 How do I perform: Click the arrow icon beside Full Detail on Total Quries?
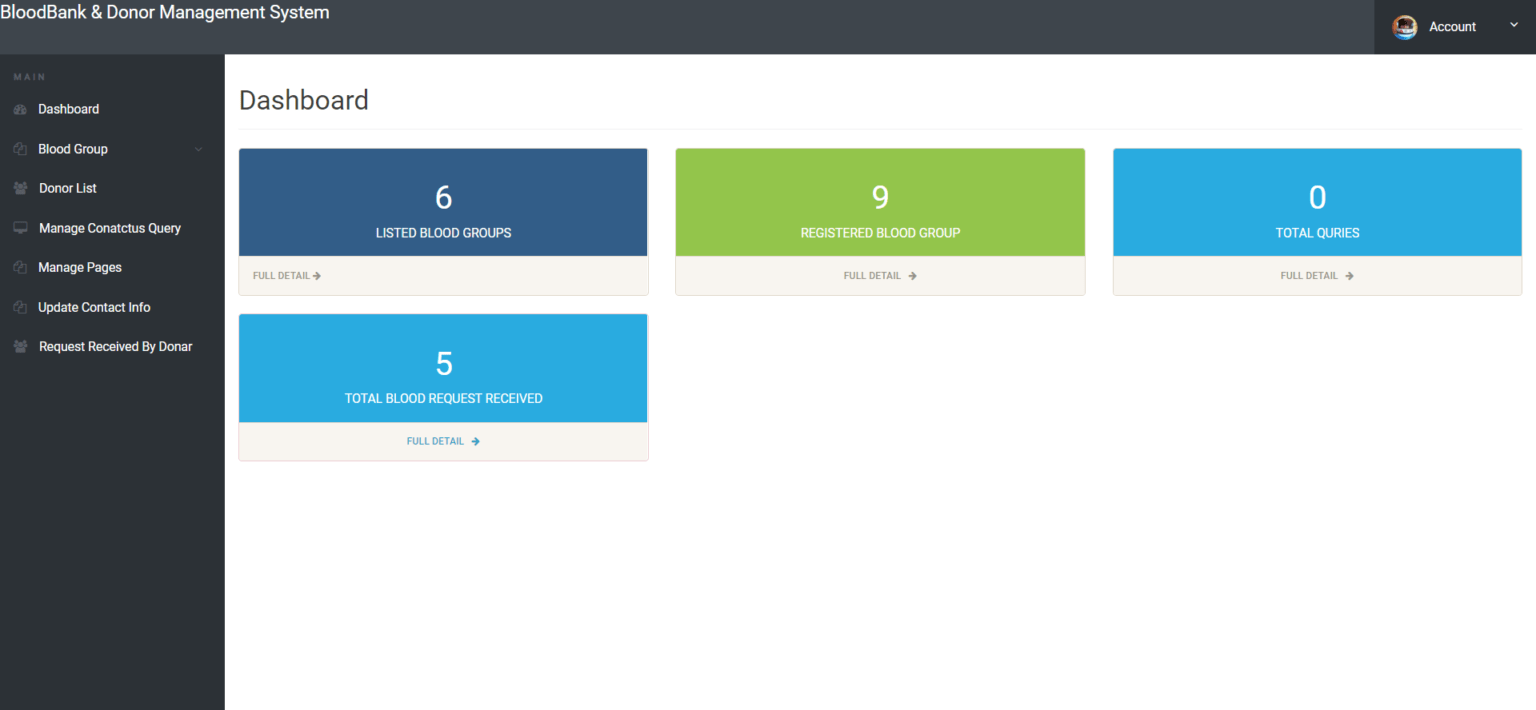point(1349,275)
